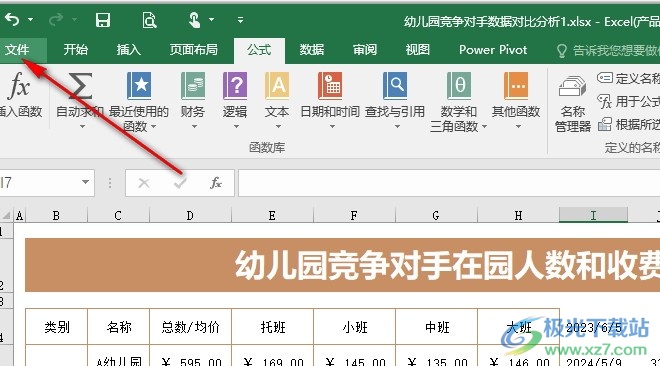Select column D header
Viewport: 660px width, 366px height.
190,216
